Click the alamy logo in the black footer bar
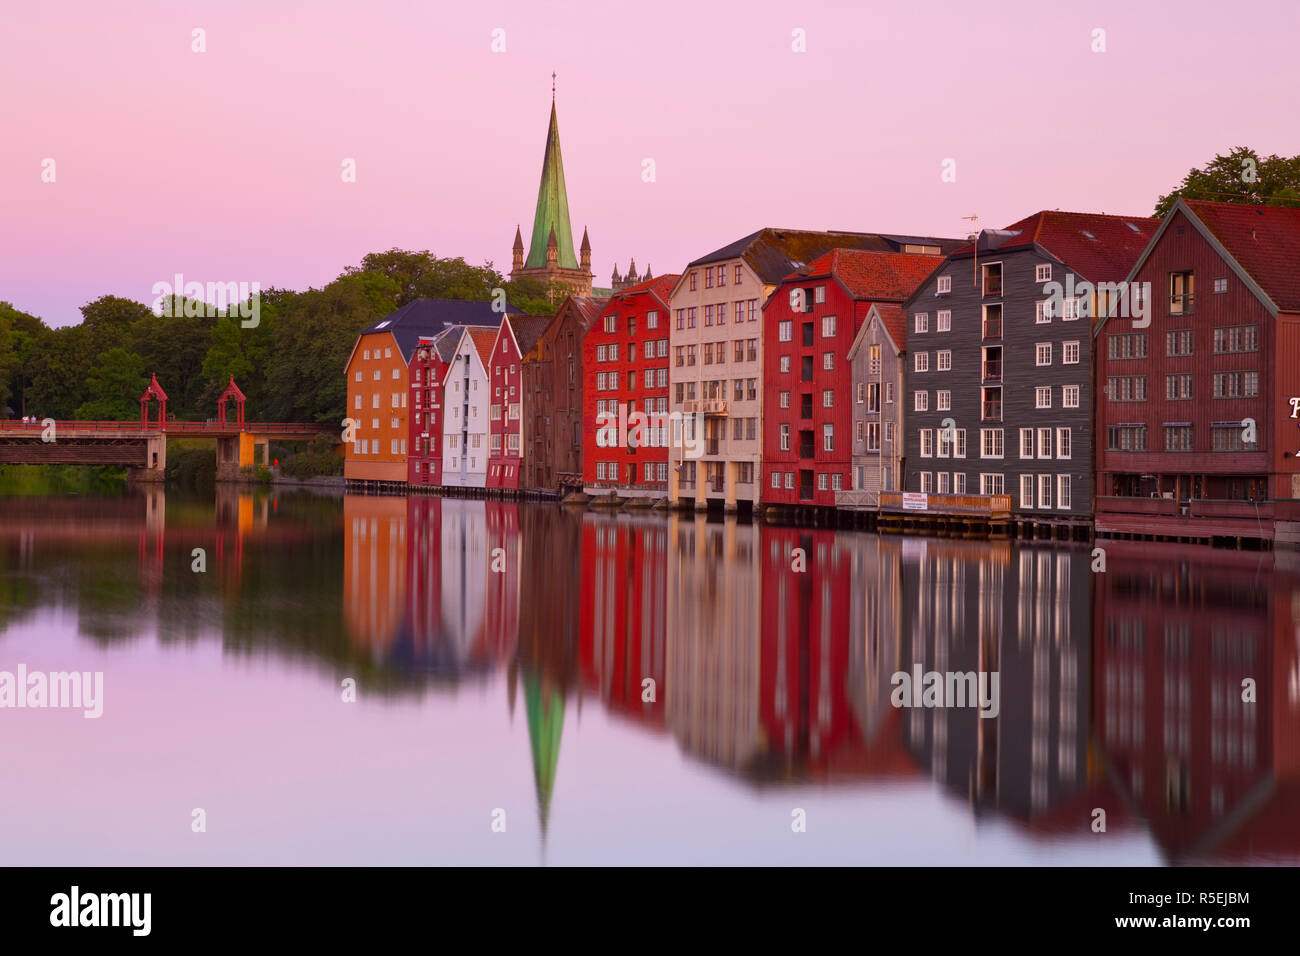Image resolution: width=1300 pixels, height=956 pixels. pyautogui.click(x=100, y=911)
